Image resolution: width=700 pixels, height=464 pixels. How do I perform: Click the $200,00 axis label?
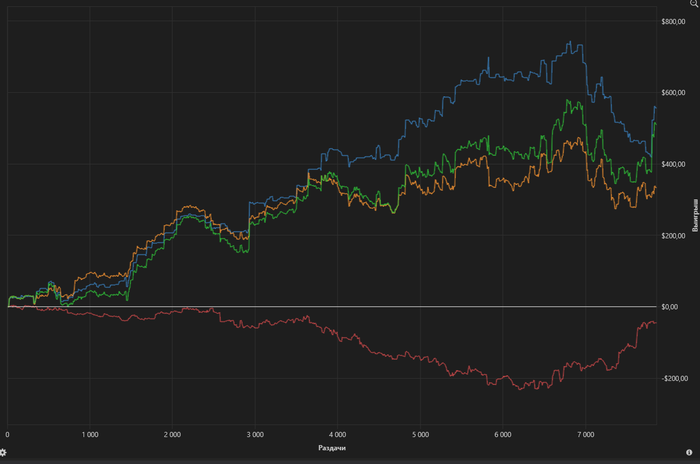tap(673, 236)
